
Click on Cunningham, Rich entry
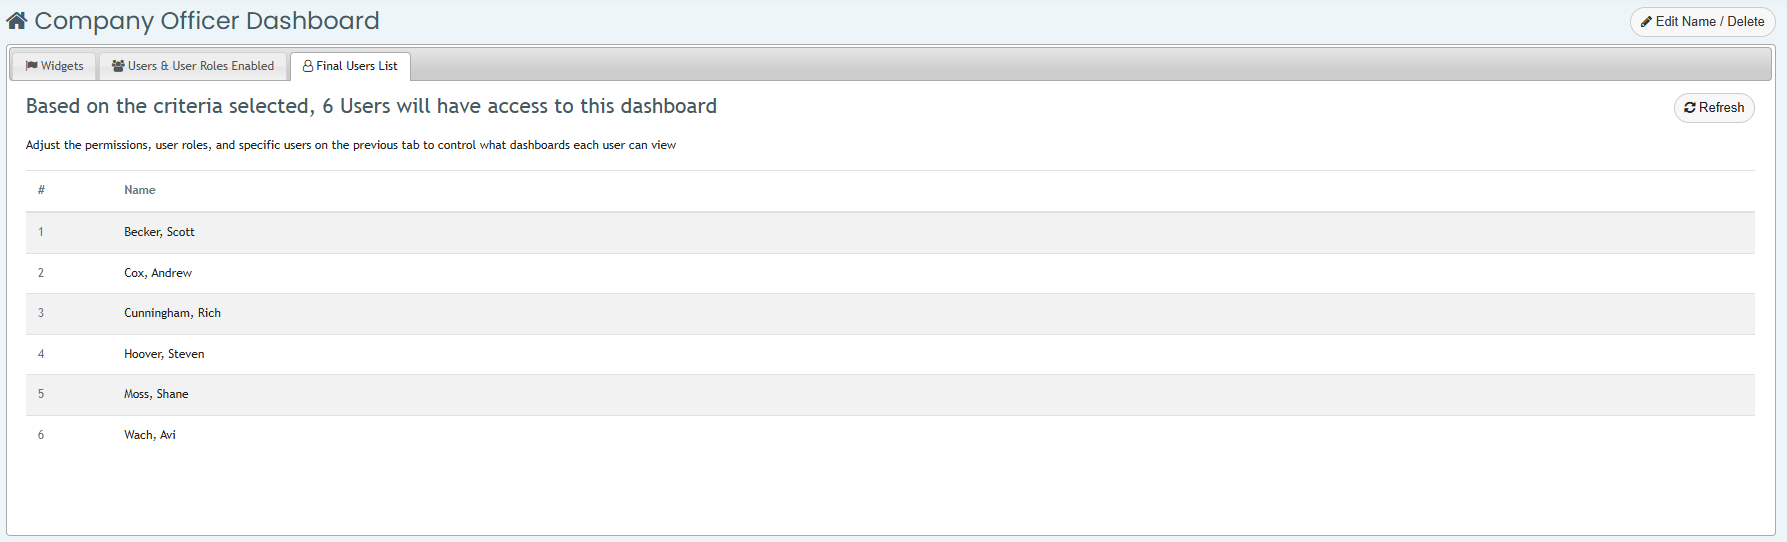pos(890,313)
